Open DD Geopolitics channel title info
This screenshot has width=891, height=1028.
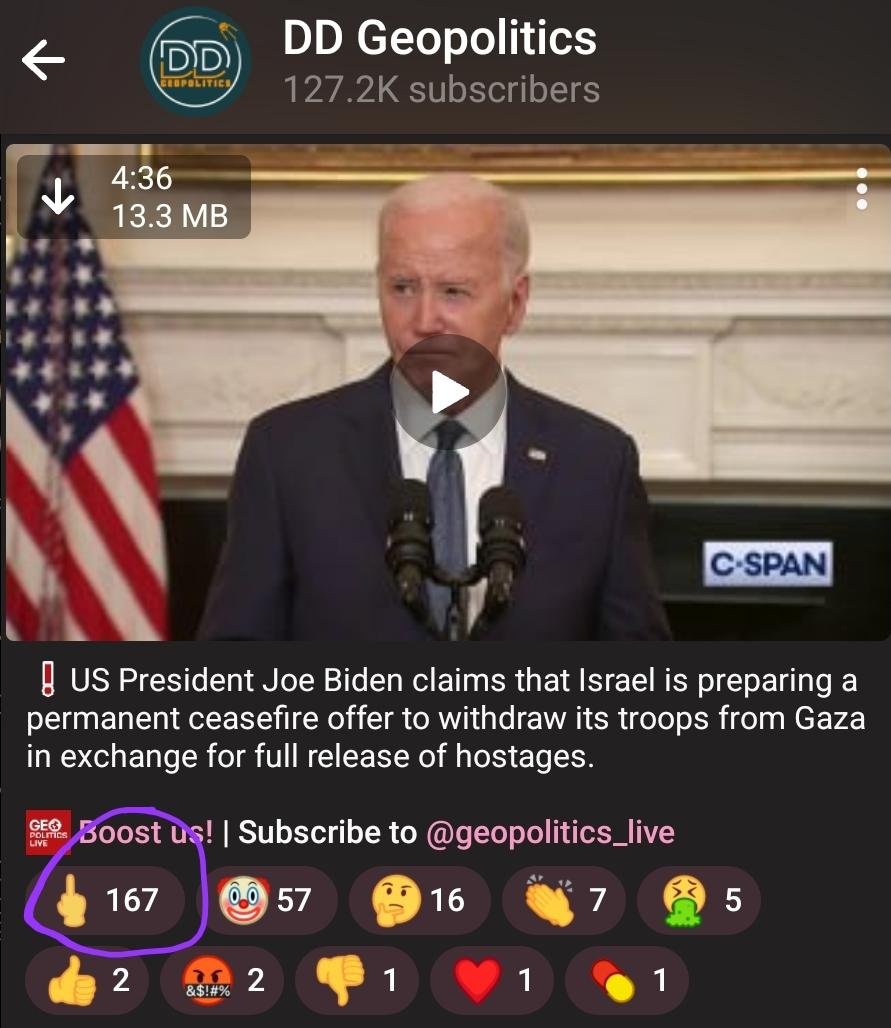coord(440,38)
